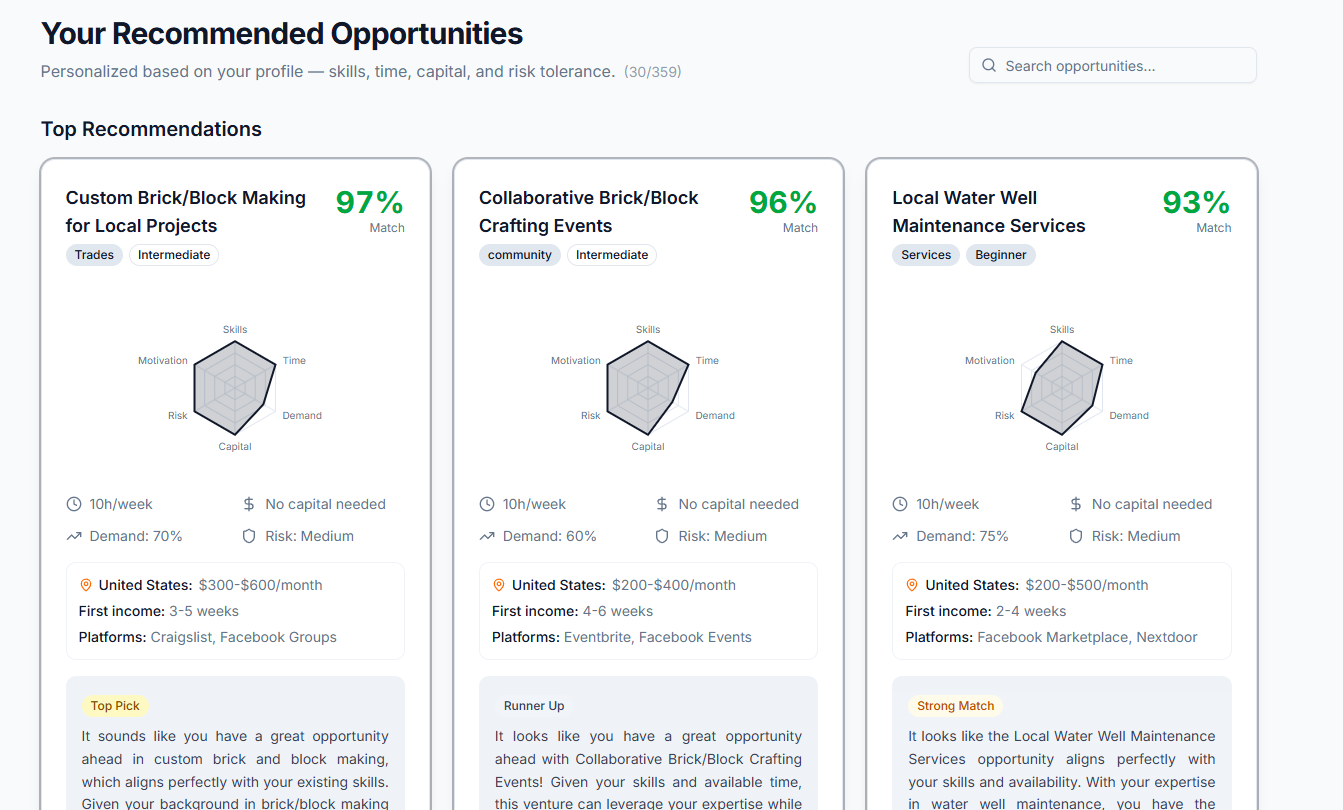Click the risk shield icon on Custom Brick card
Viewport: 1343px width, 810px height.
click(x=248, y=536)
